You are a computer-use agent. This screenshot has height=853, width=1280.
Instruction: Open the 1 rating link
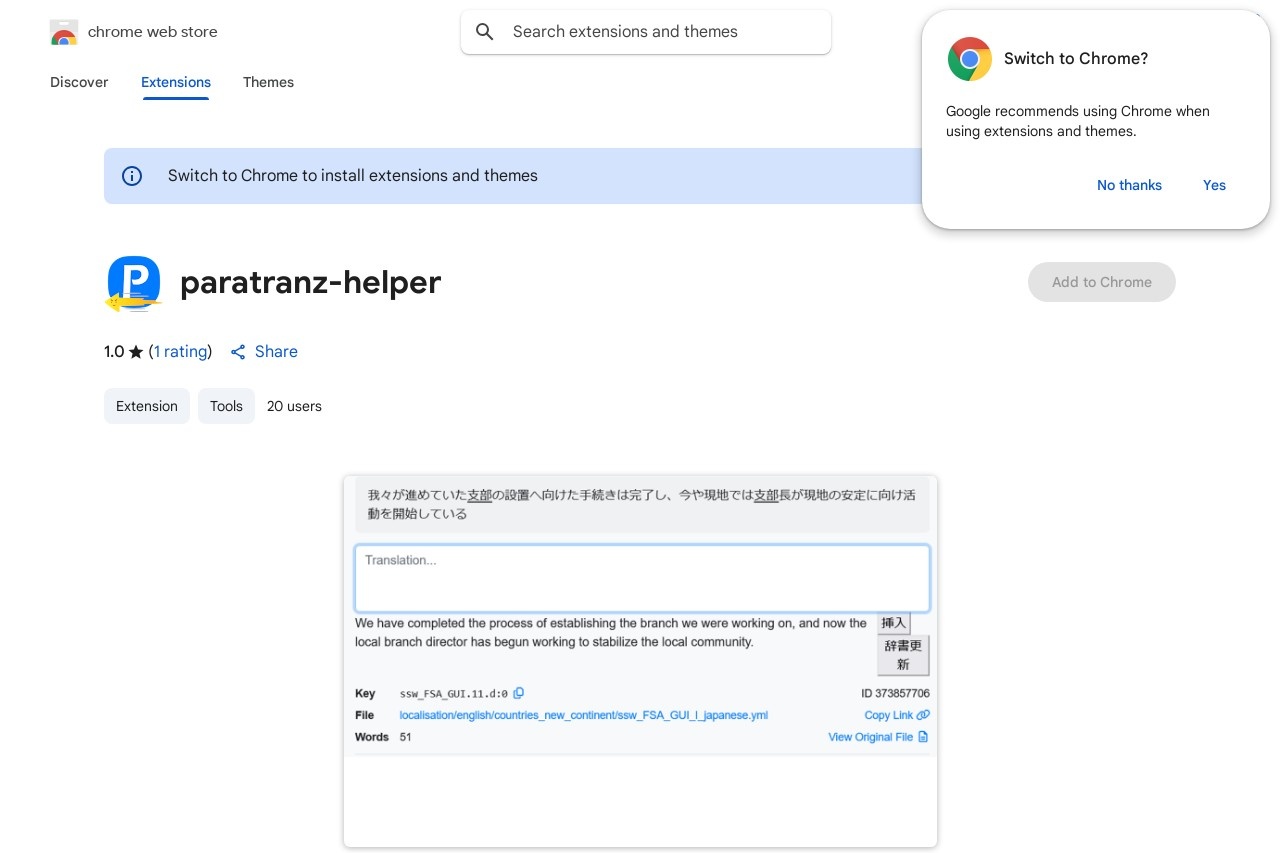point(180,352)
